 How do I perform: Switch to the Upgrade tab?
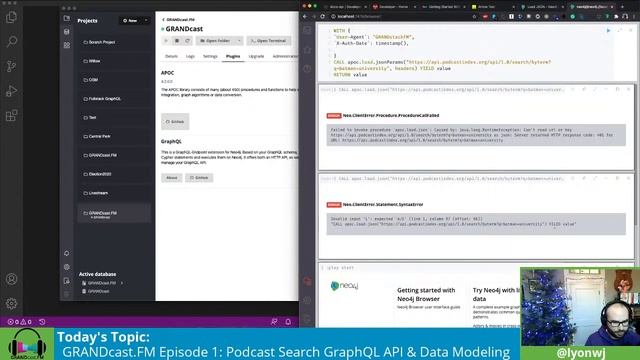tap(256, 56)
